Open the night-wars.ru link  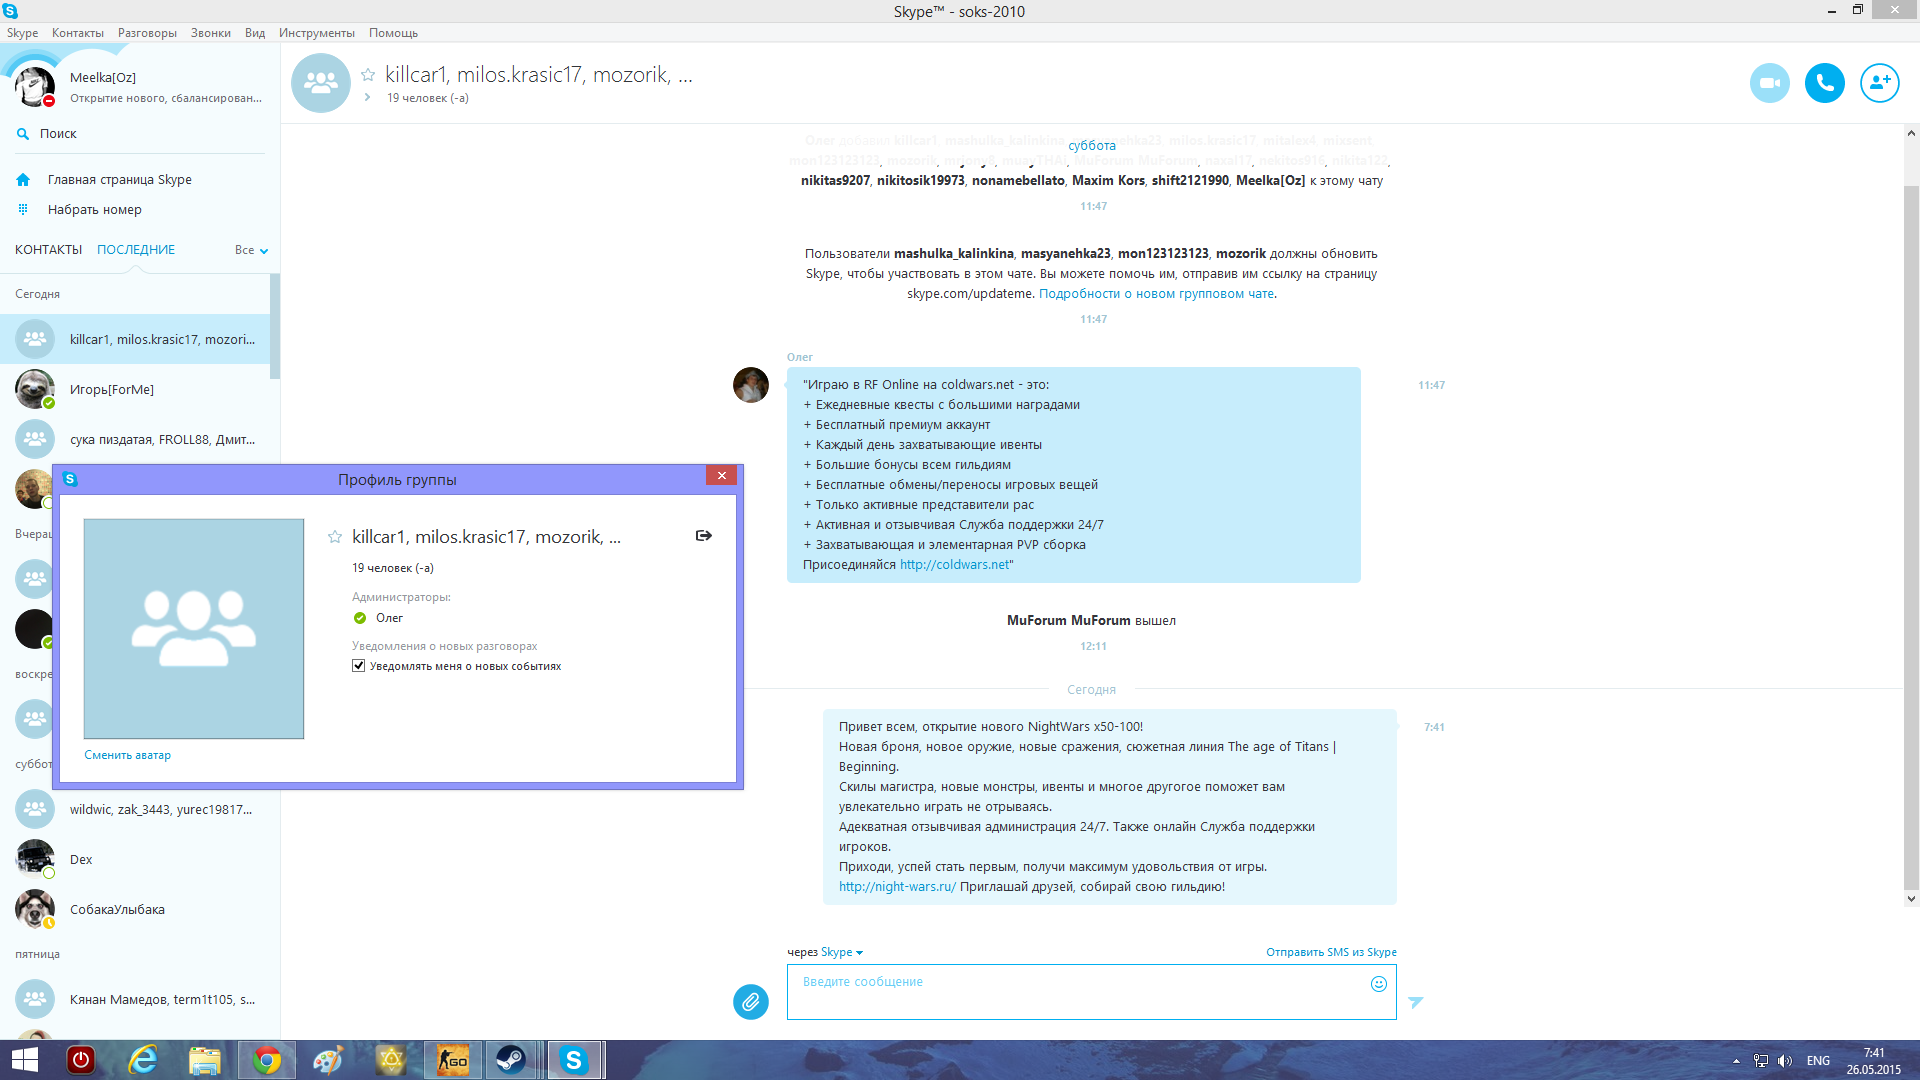point(897,887)
